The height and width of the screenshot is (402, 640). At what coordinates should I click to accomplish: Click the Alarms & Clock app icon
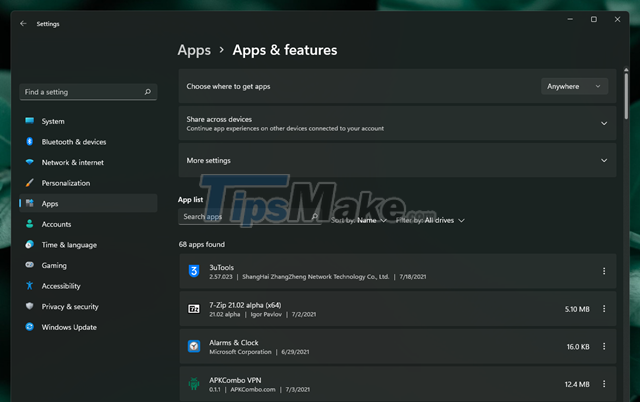[x=194, y=346]
